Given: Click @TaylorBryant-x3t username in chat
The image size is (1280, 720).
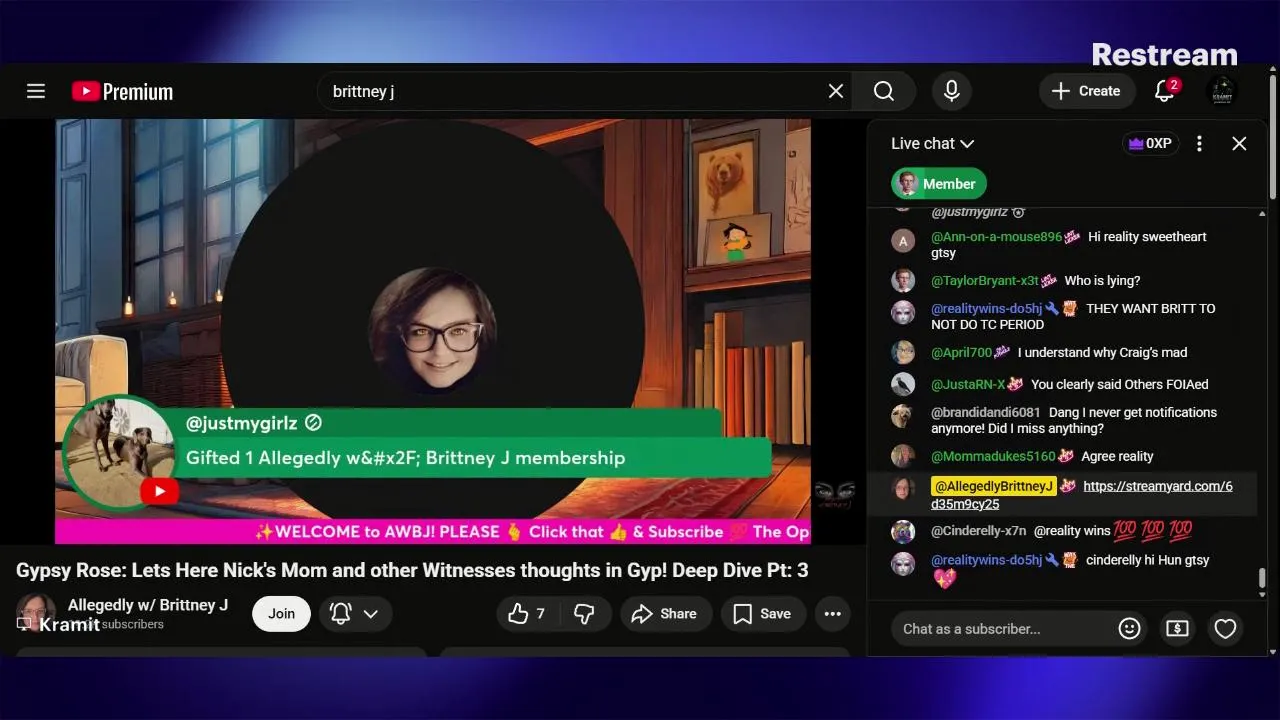Looking at the screenshot, I should pos(984,281).
